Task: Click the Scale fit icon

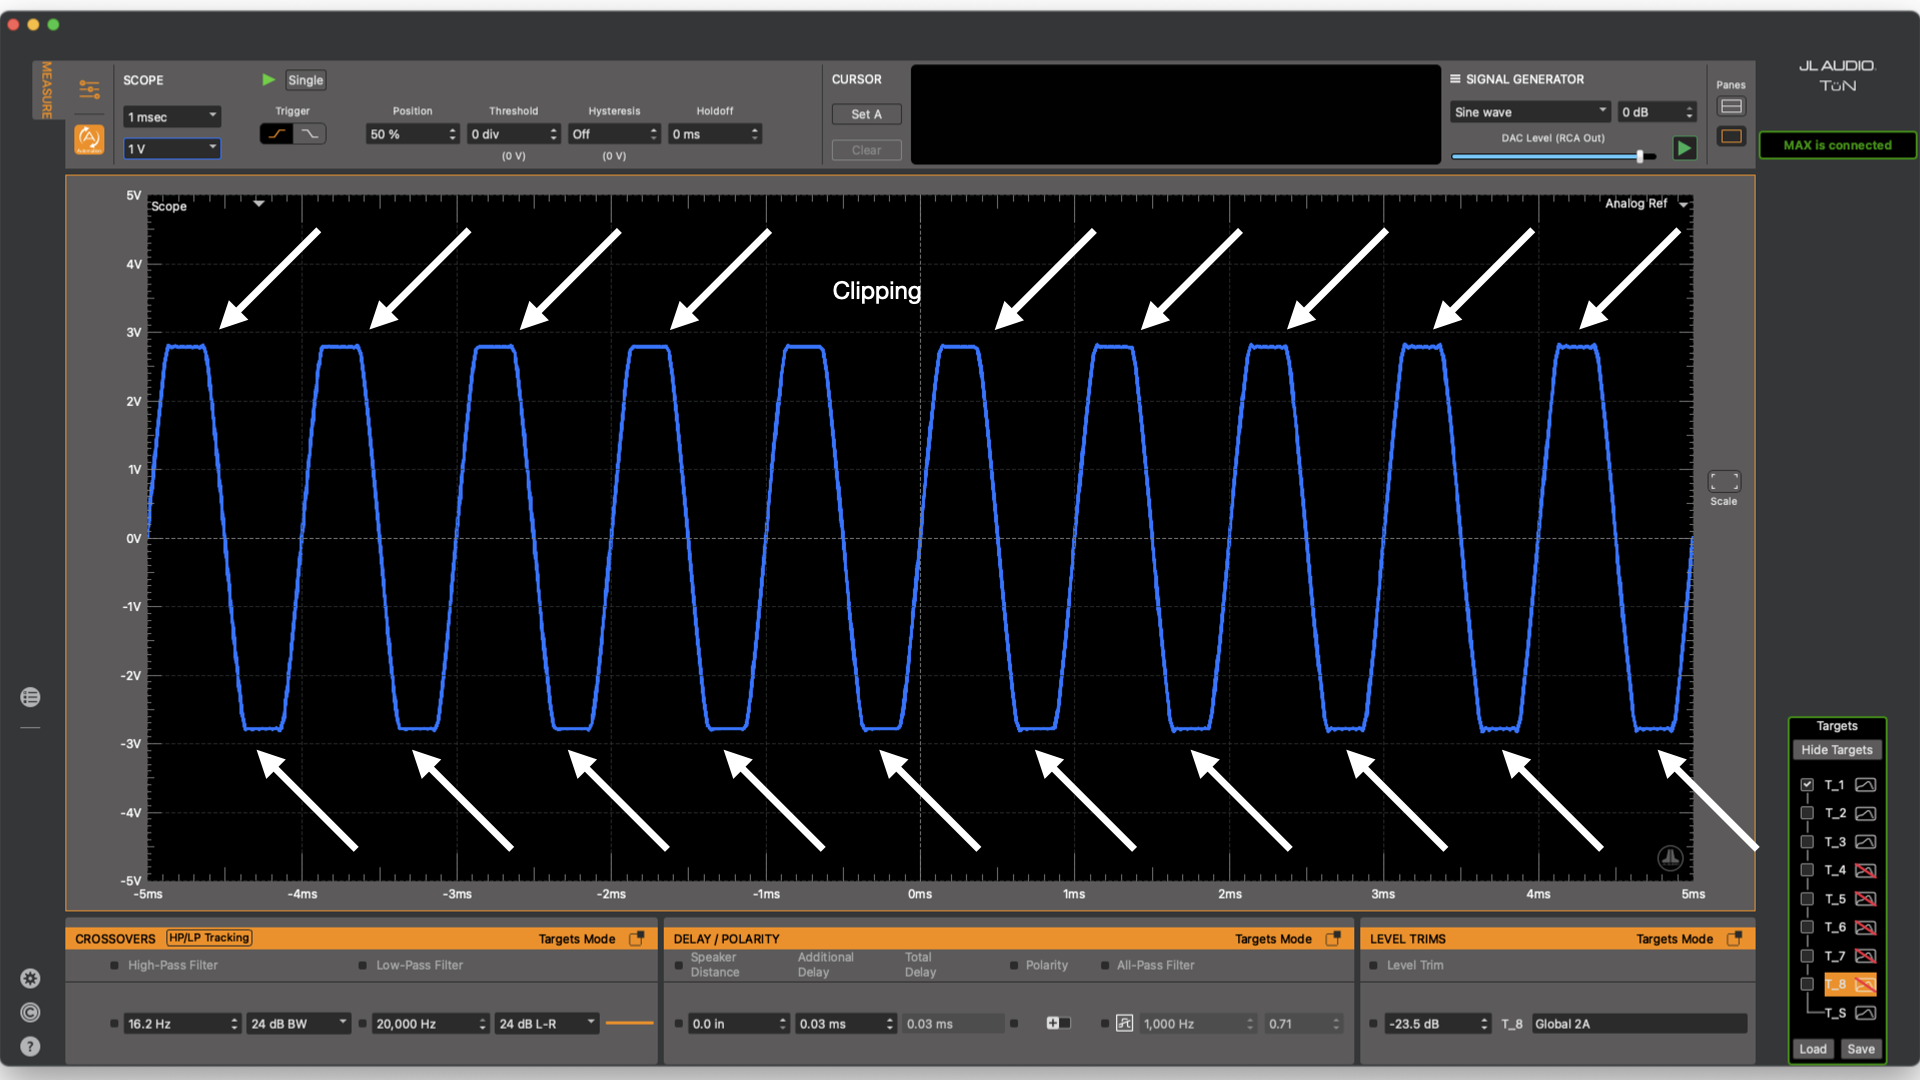Action: [1724, 482]
